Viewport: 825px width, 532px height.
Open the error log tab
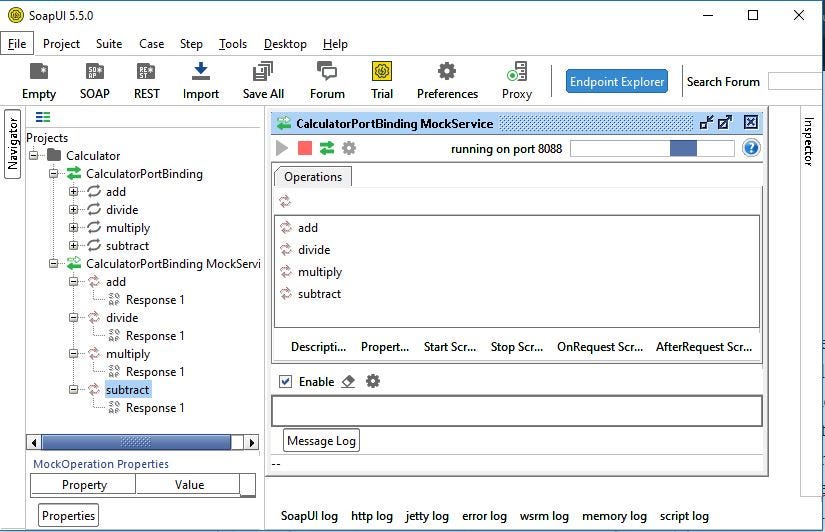coord(484,516)
